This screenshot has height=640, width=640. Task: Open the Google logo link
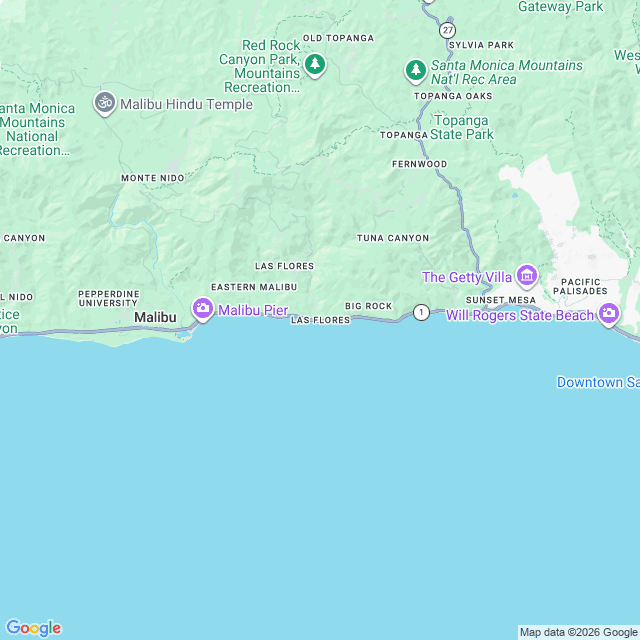(34, 628)
